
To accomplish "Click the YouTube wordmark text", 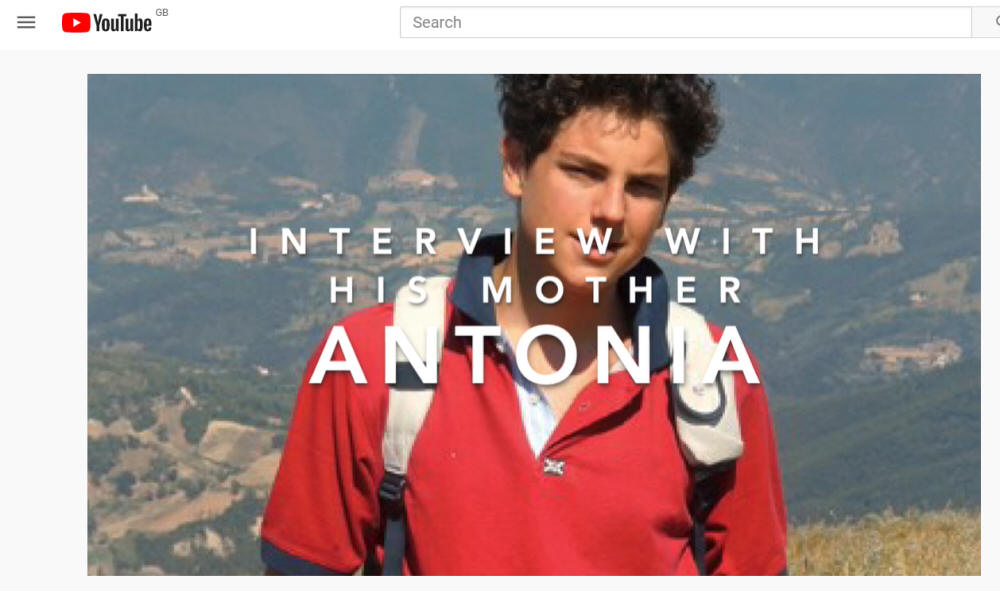I will (x=122, y=24).
